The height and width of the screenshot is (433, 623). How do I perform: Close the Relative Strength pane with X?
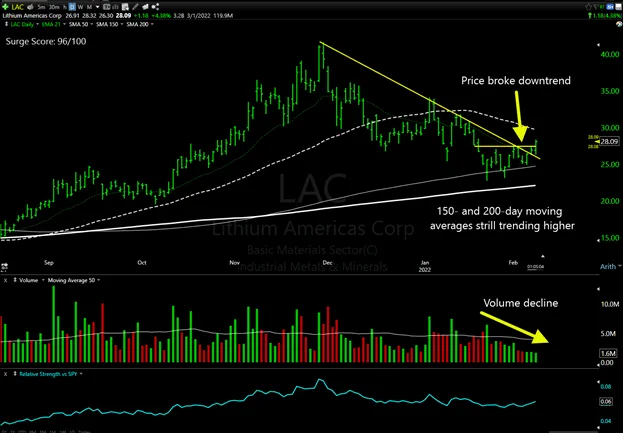tap(6, 374)
